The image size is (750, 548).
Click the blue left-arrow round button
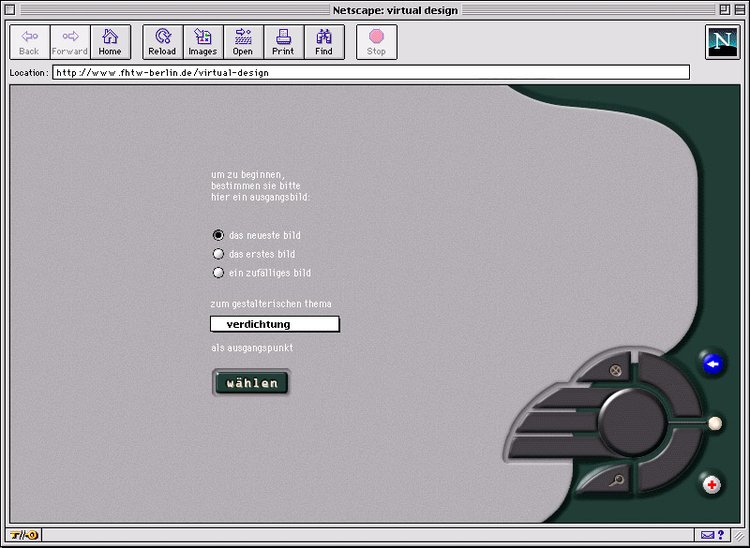pos(712,364)
